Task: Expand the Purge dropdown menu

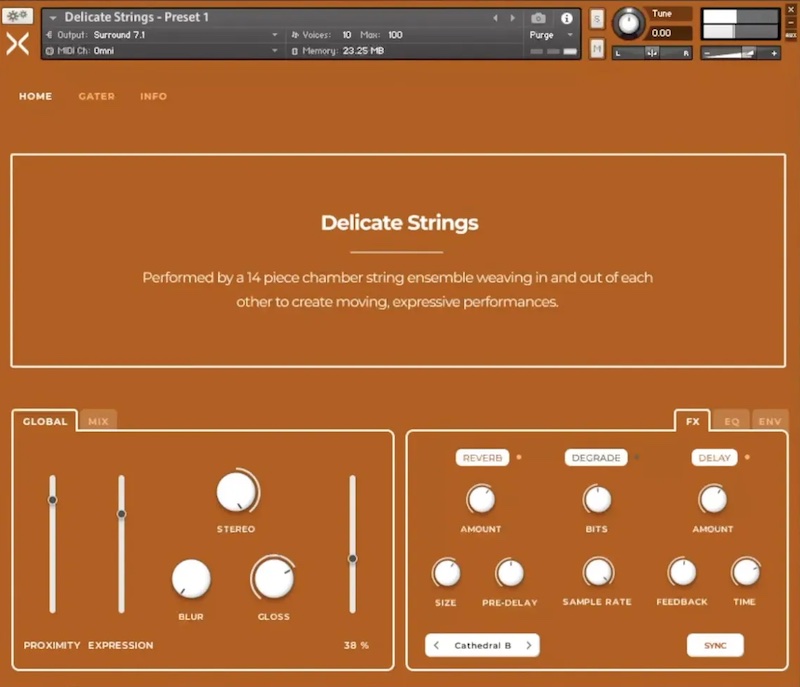Action: click(x=569, y=35)
